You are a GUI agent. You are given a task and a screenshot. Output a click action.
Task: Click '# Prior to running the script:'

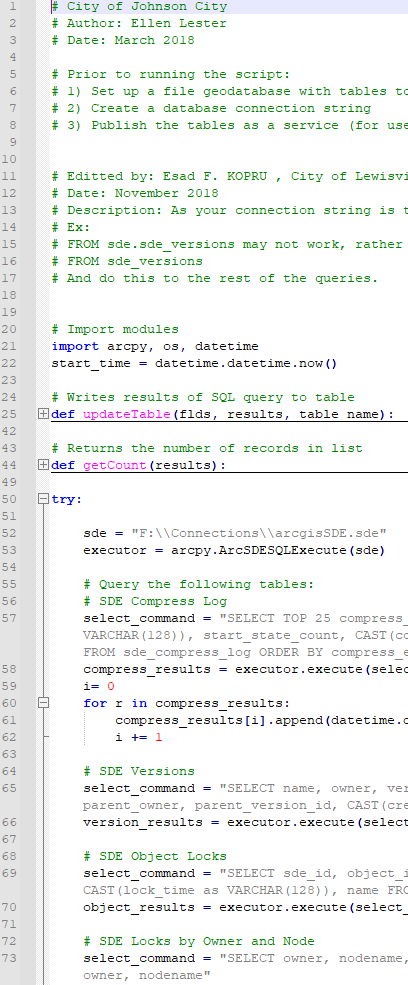171,75
